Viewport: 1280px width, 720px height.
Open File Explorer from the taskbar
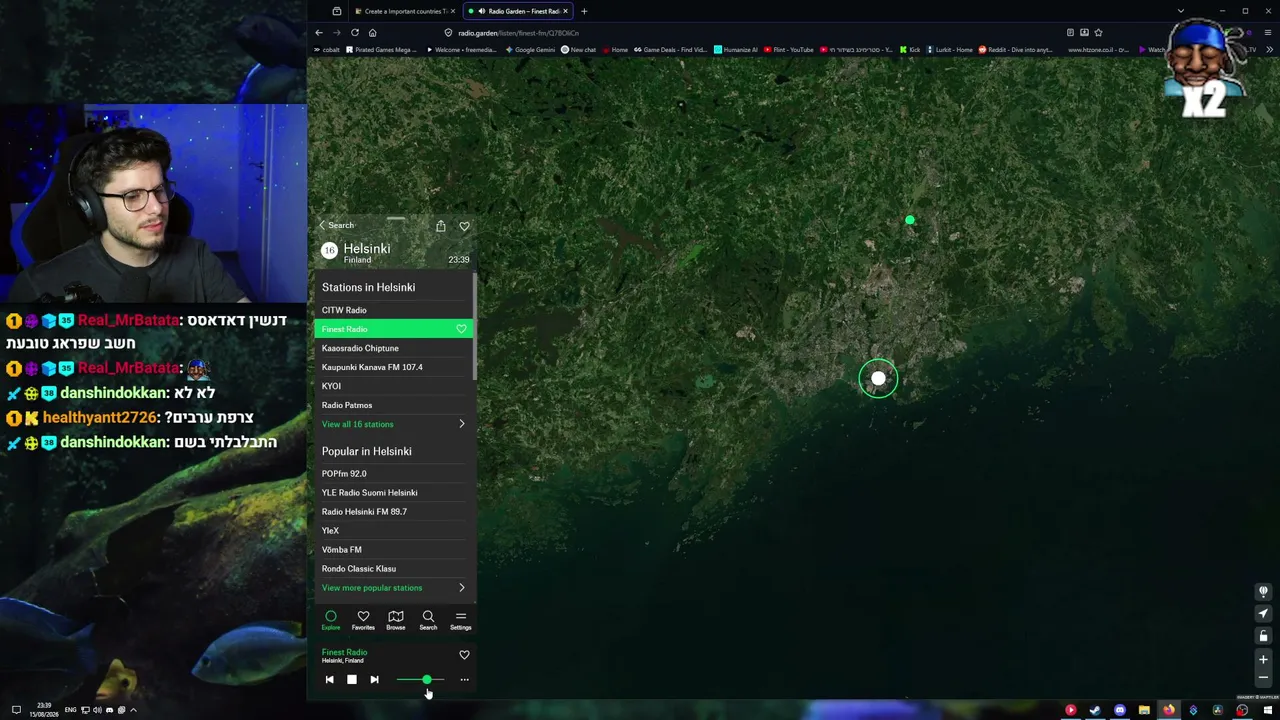pos(1144,711)
